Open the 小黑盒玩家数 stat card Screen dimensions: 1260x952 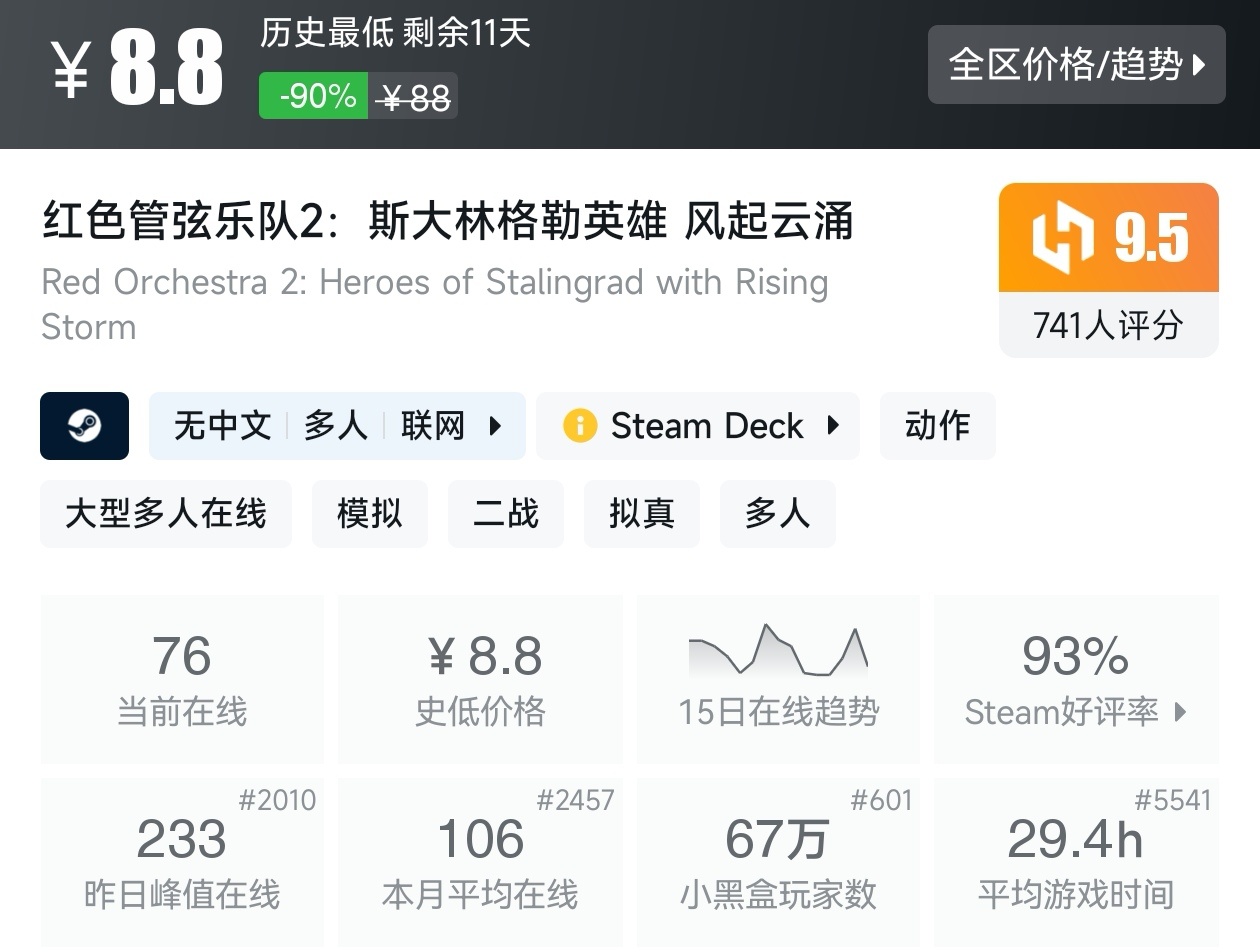pos(778,862)
